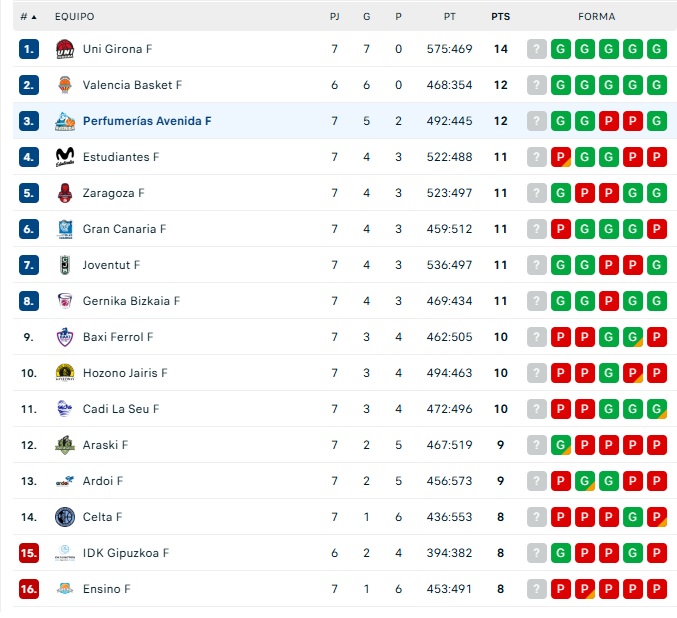The width and height of the screenshot is (677, 618).
Task: Open the Gran Canaria F team link
Action: [124, 229]
